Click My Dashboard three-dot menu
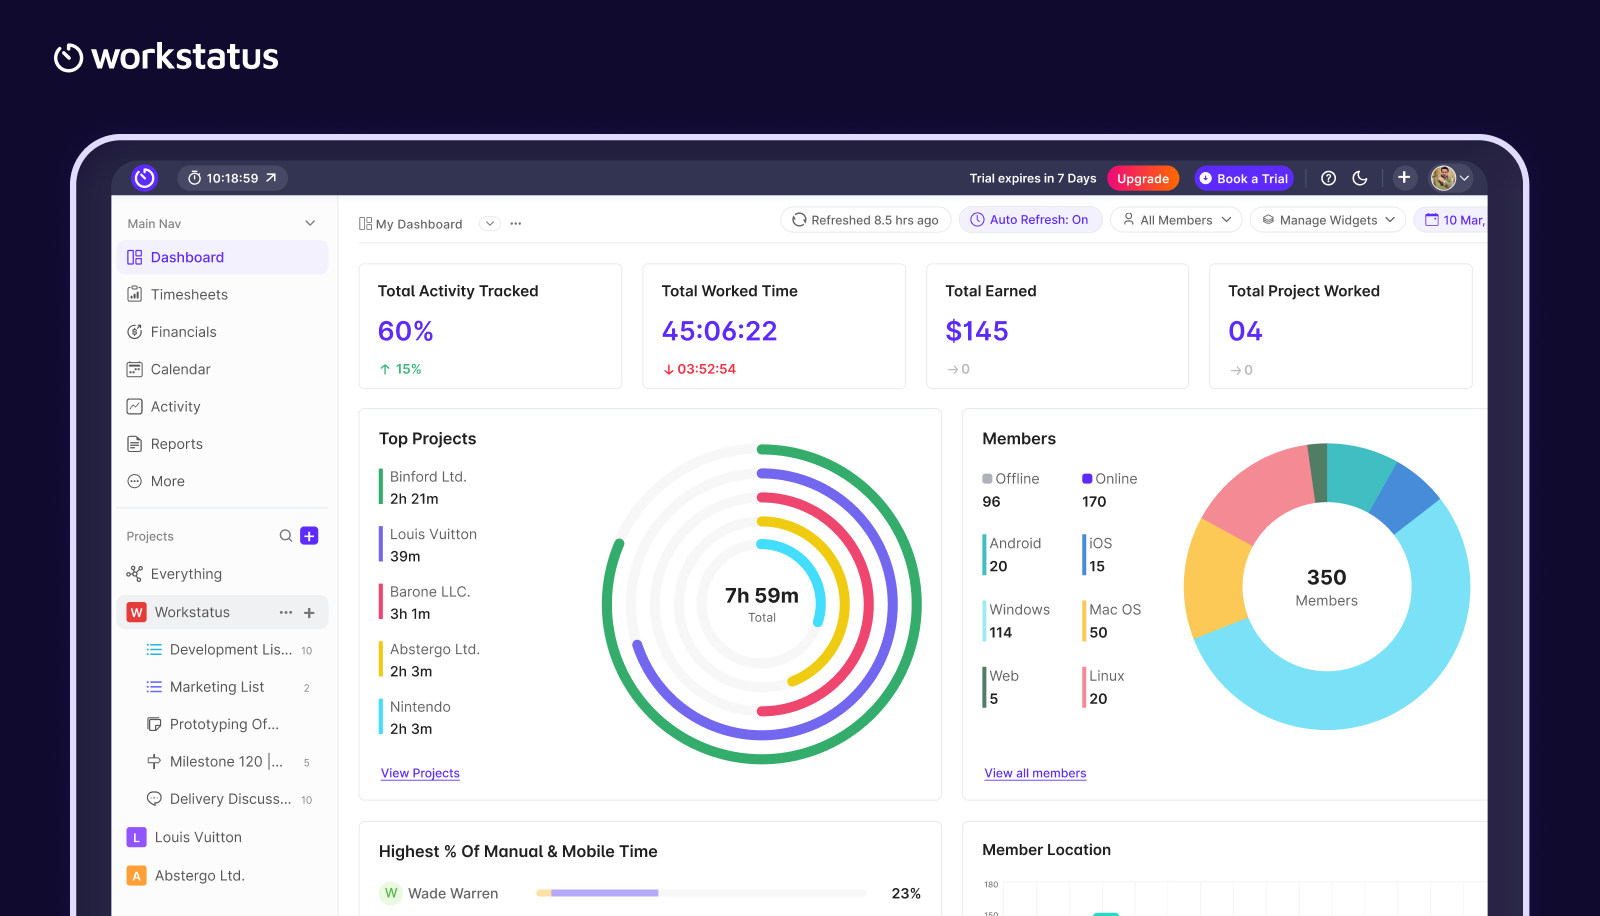 (516, 224)
